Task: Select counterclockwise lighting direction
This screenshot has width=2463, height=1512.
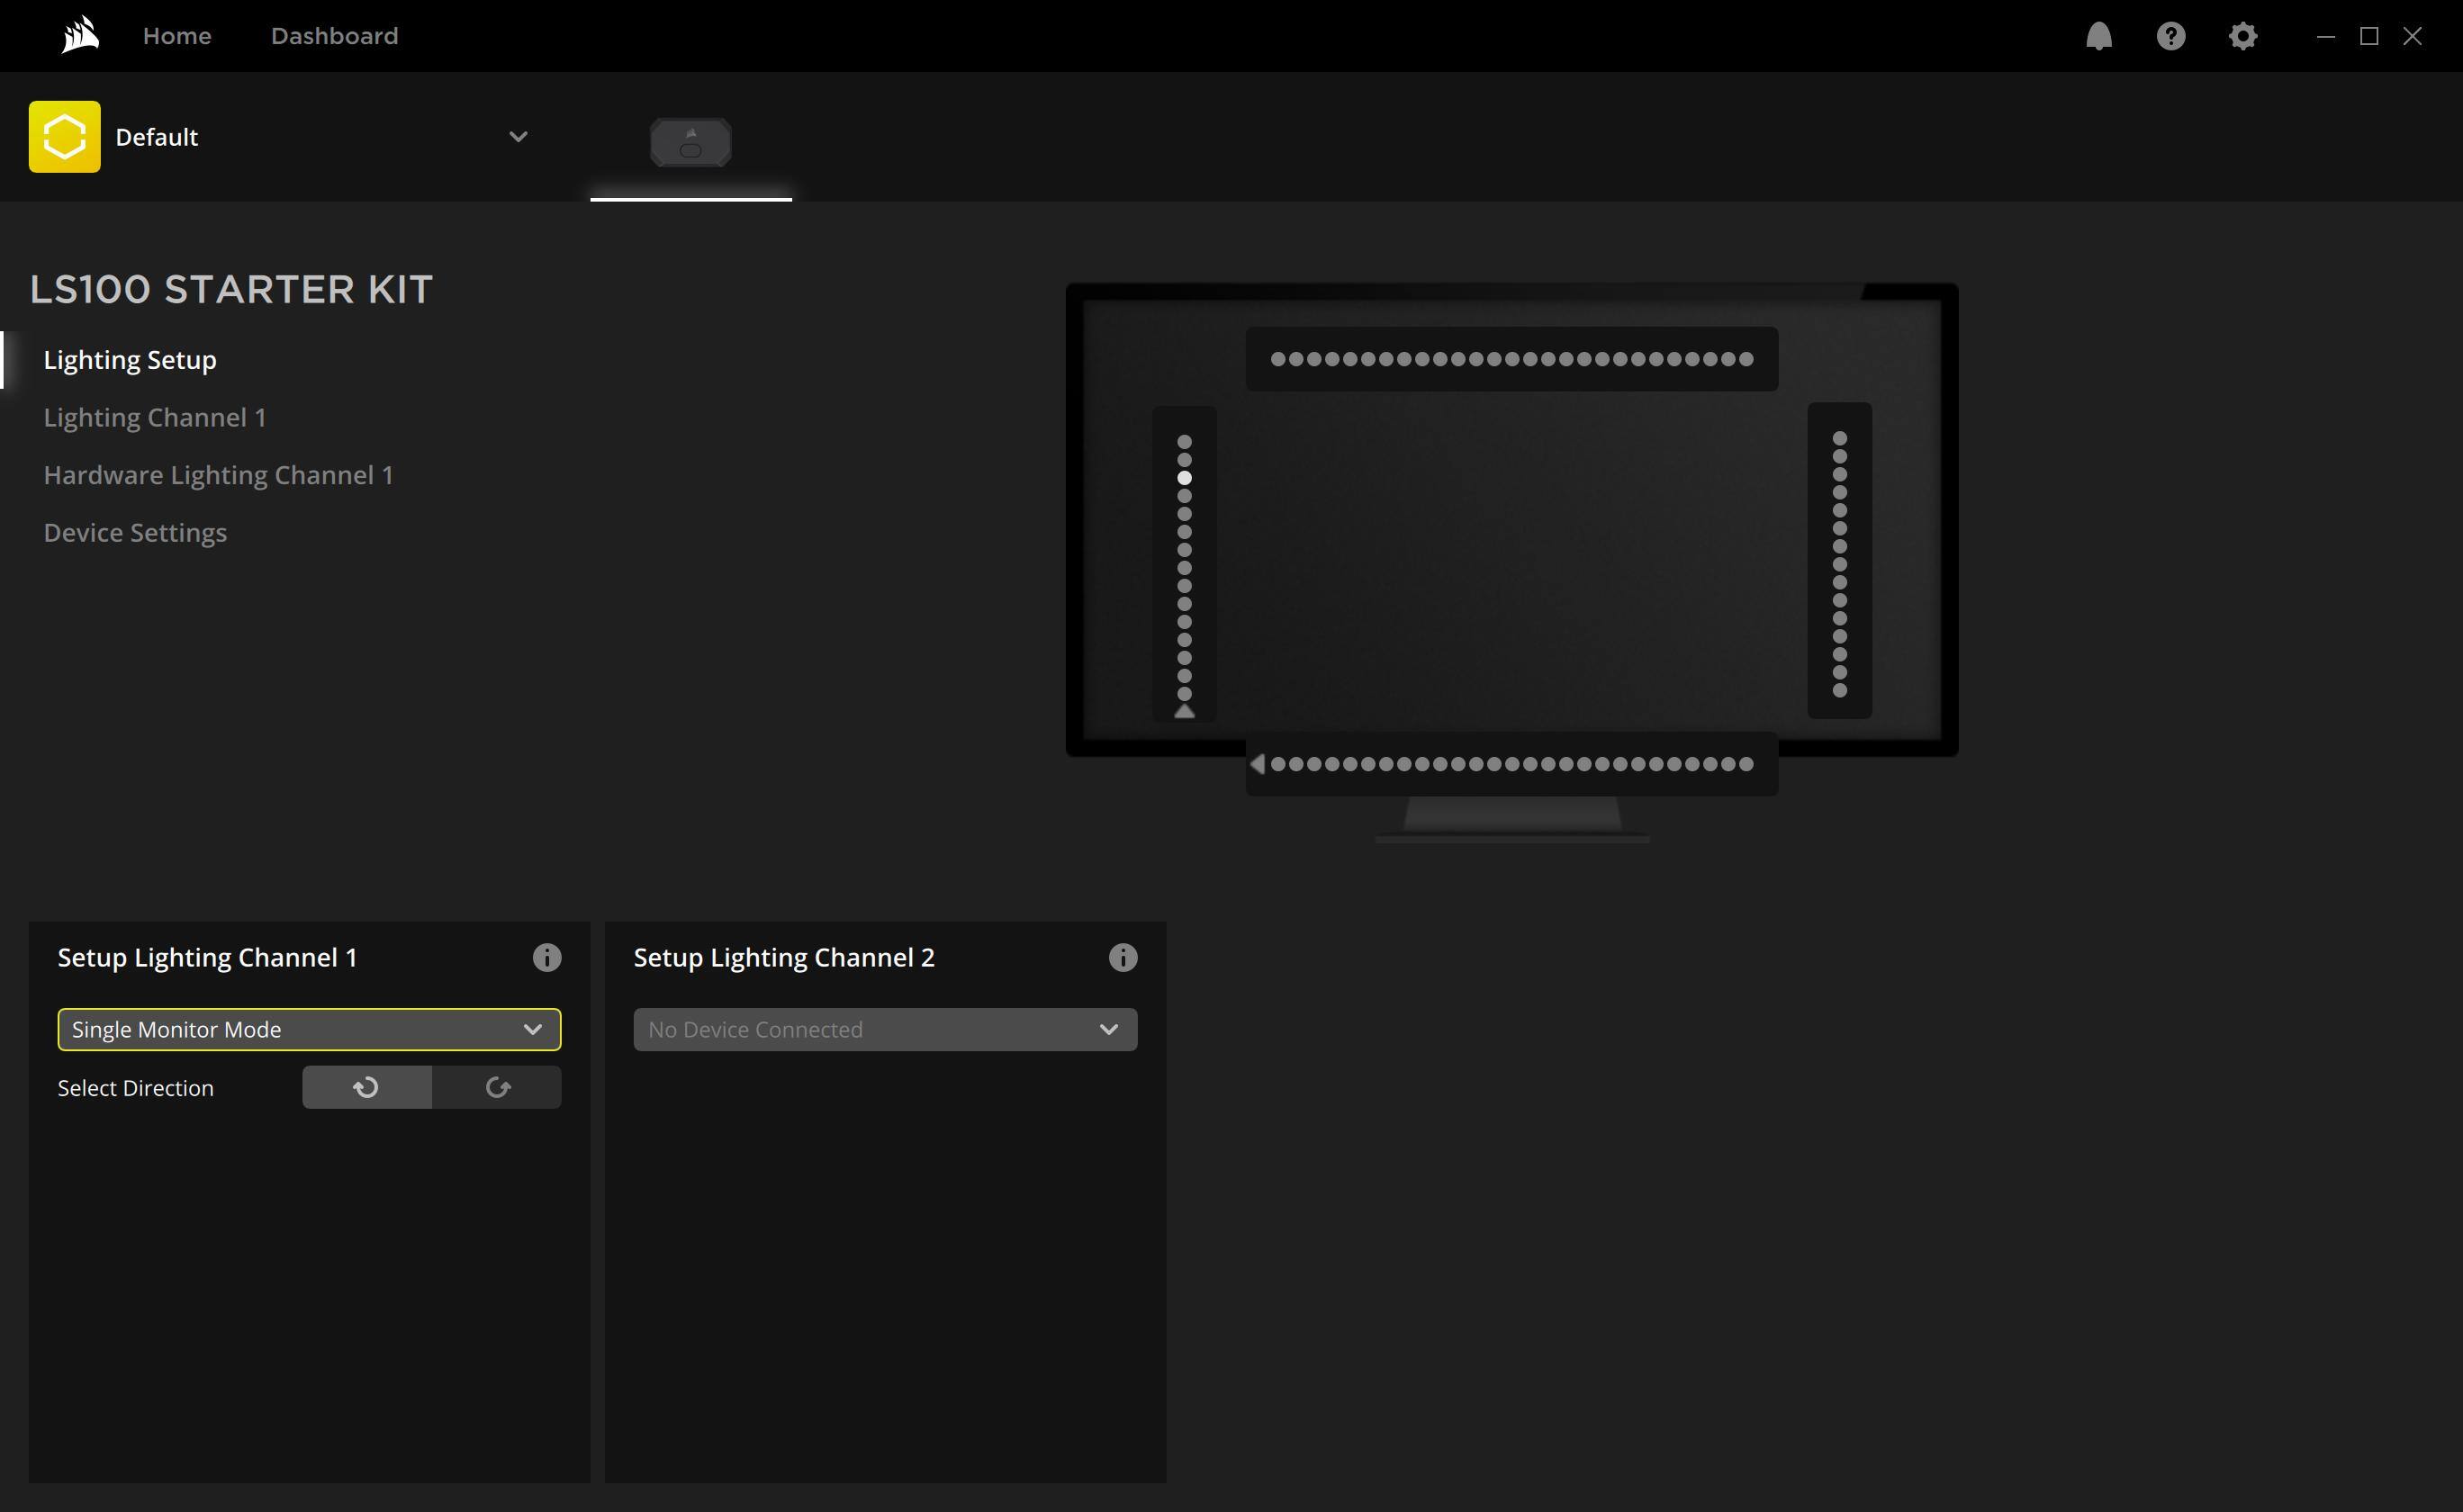Action: 367,1087
